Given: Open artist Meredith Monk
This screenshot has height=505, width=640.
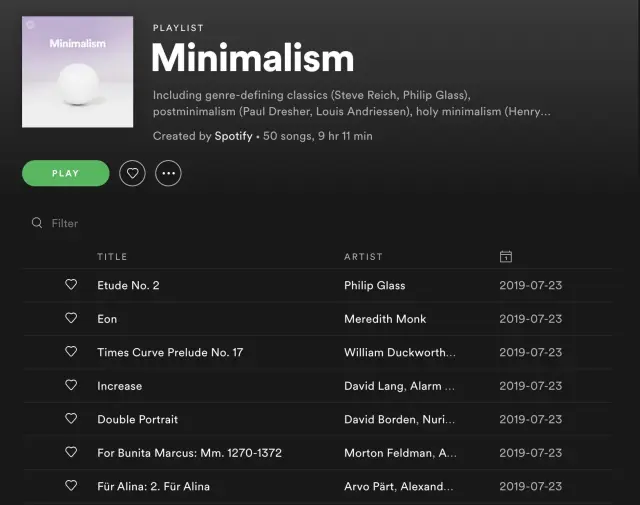Looking at the screenshot, I should coord(384,319).
